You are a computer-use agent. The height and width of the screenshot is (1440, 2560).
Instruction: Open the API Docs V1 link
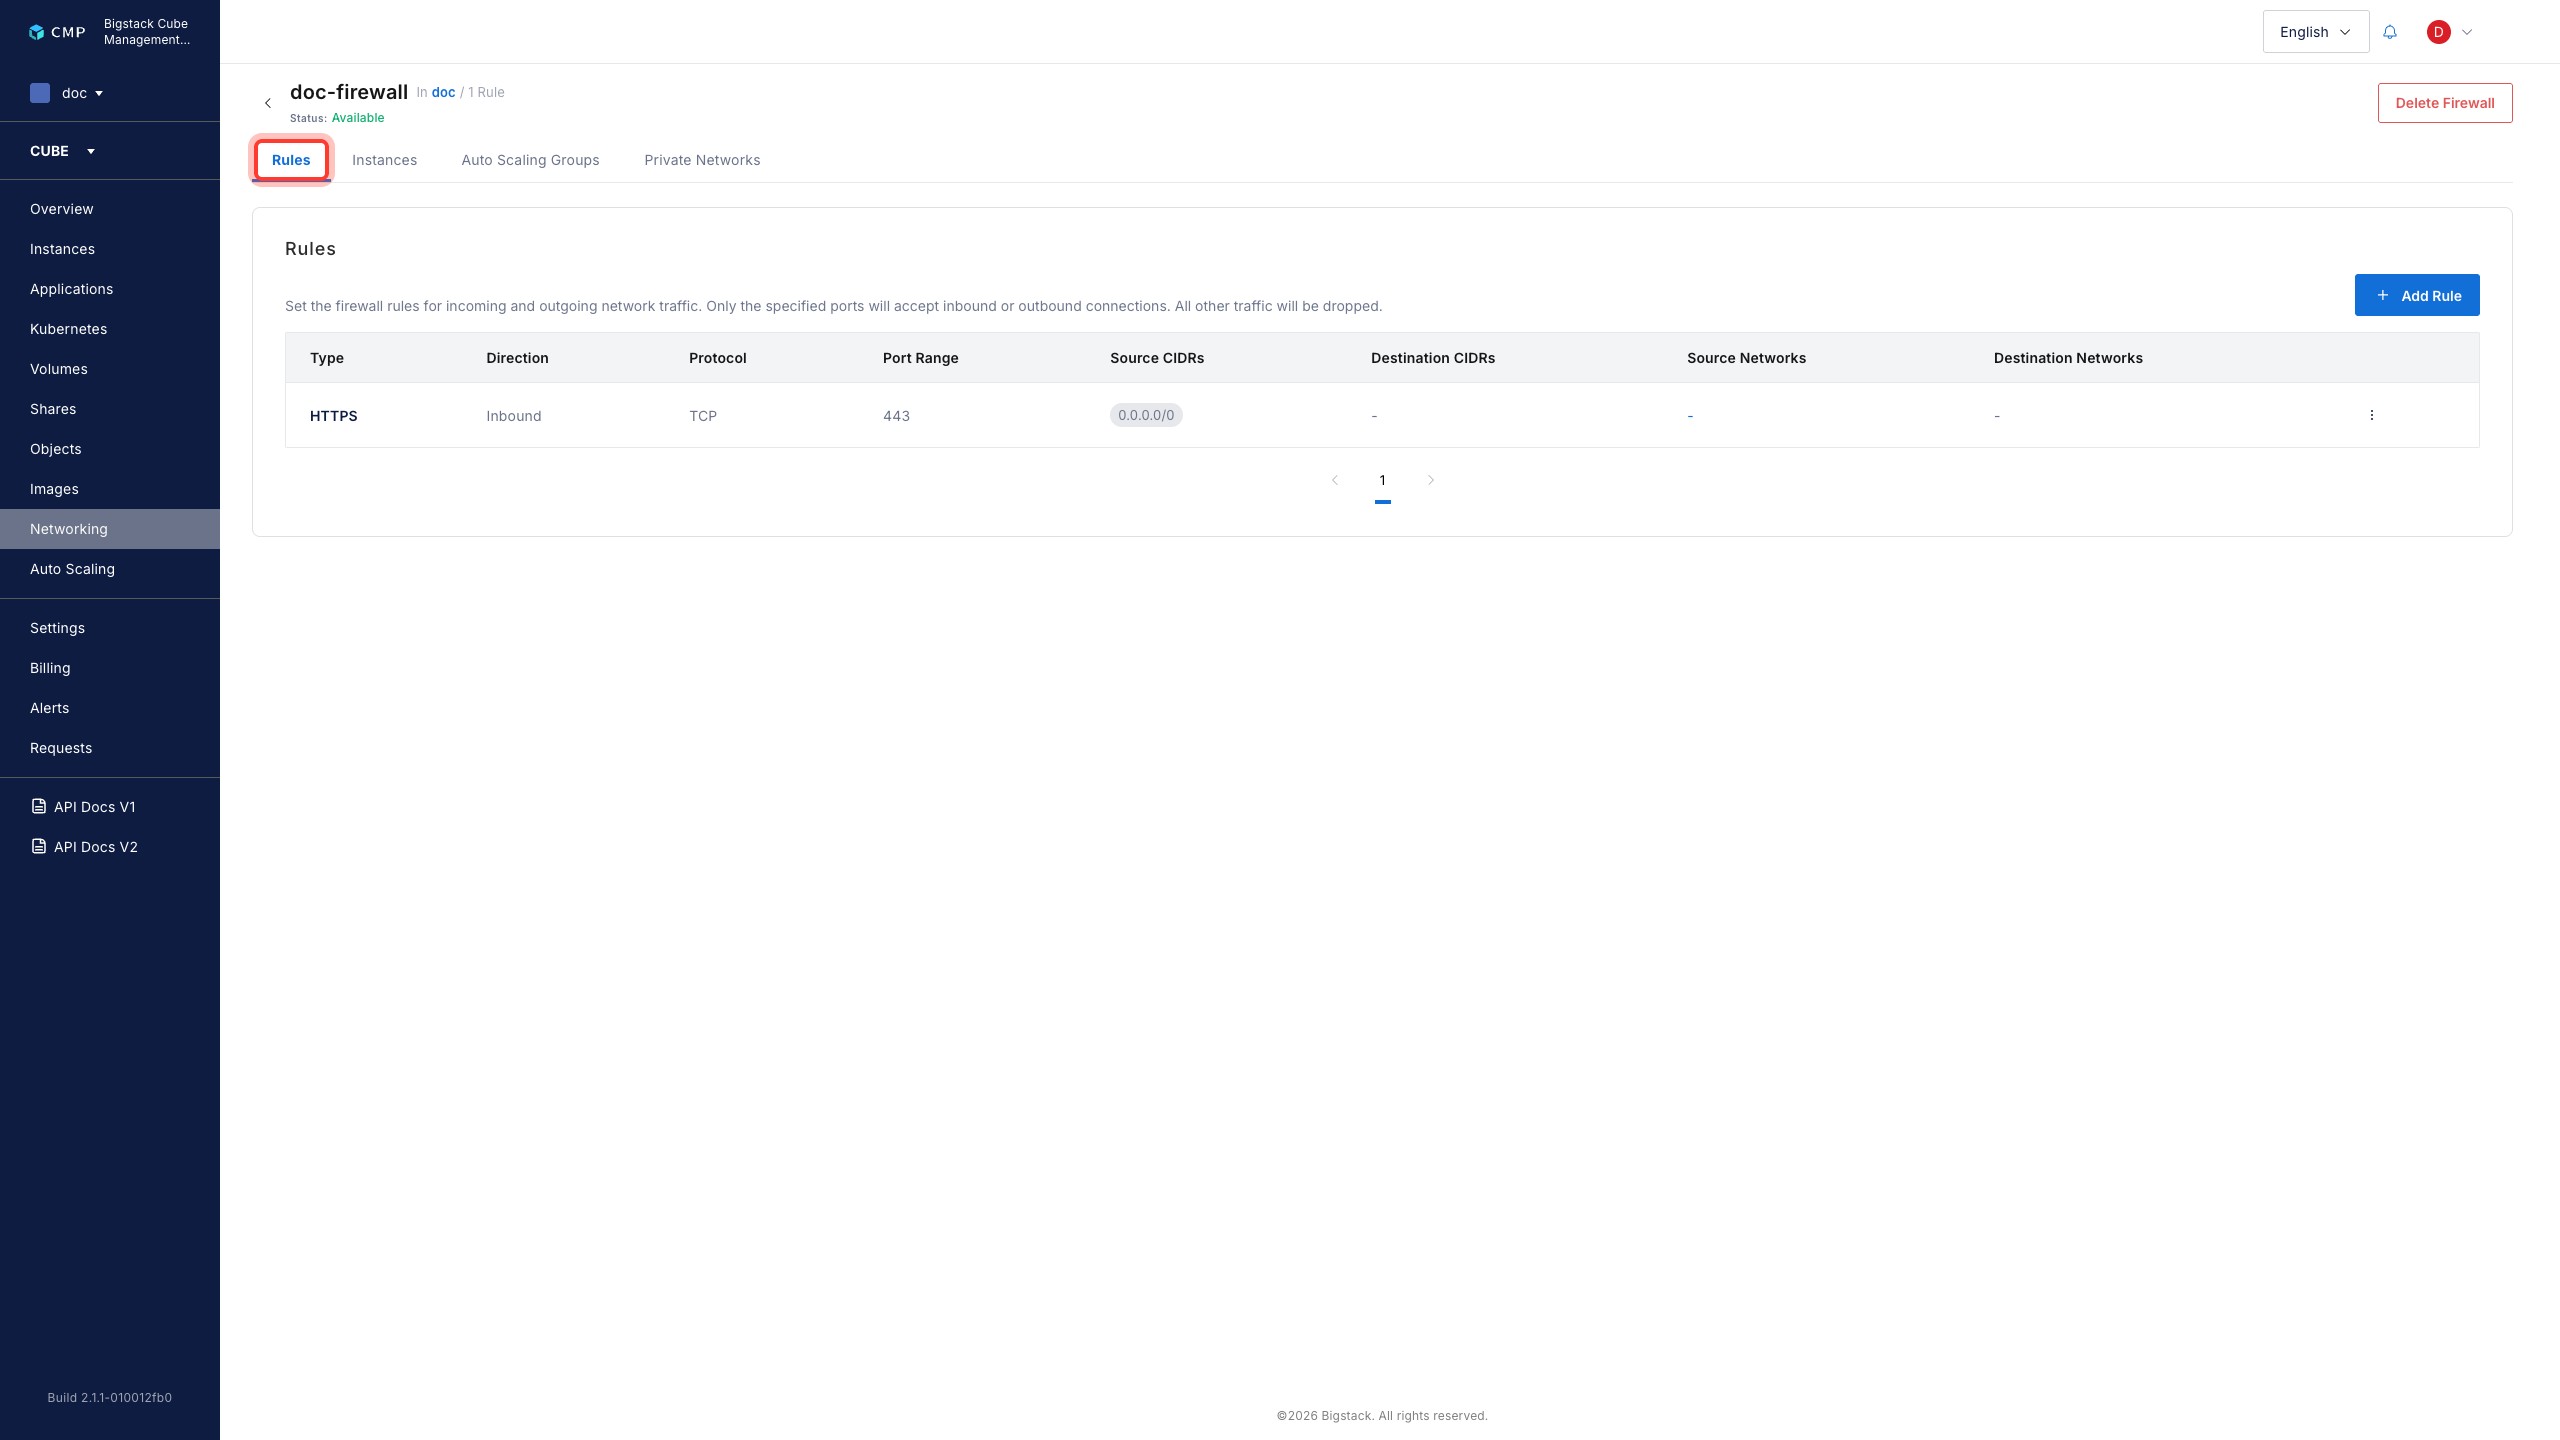click(95, 807)
